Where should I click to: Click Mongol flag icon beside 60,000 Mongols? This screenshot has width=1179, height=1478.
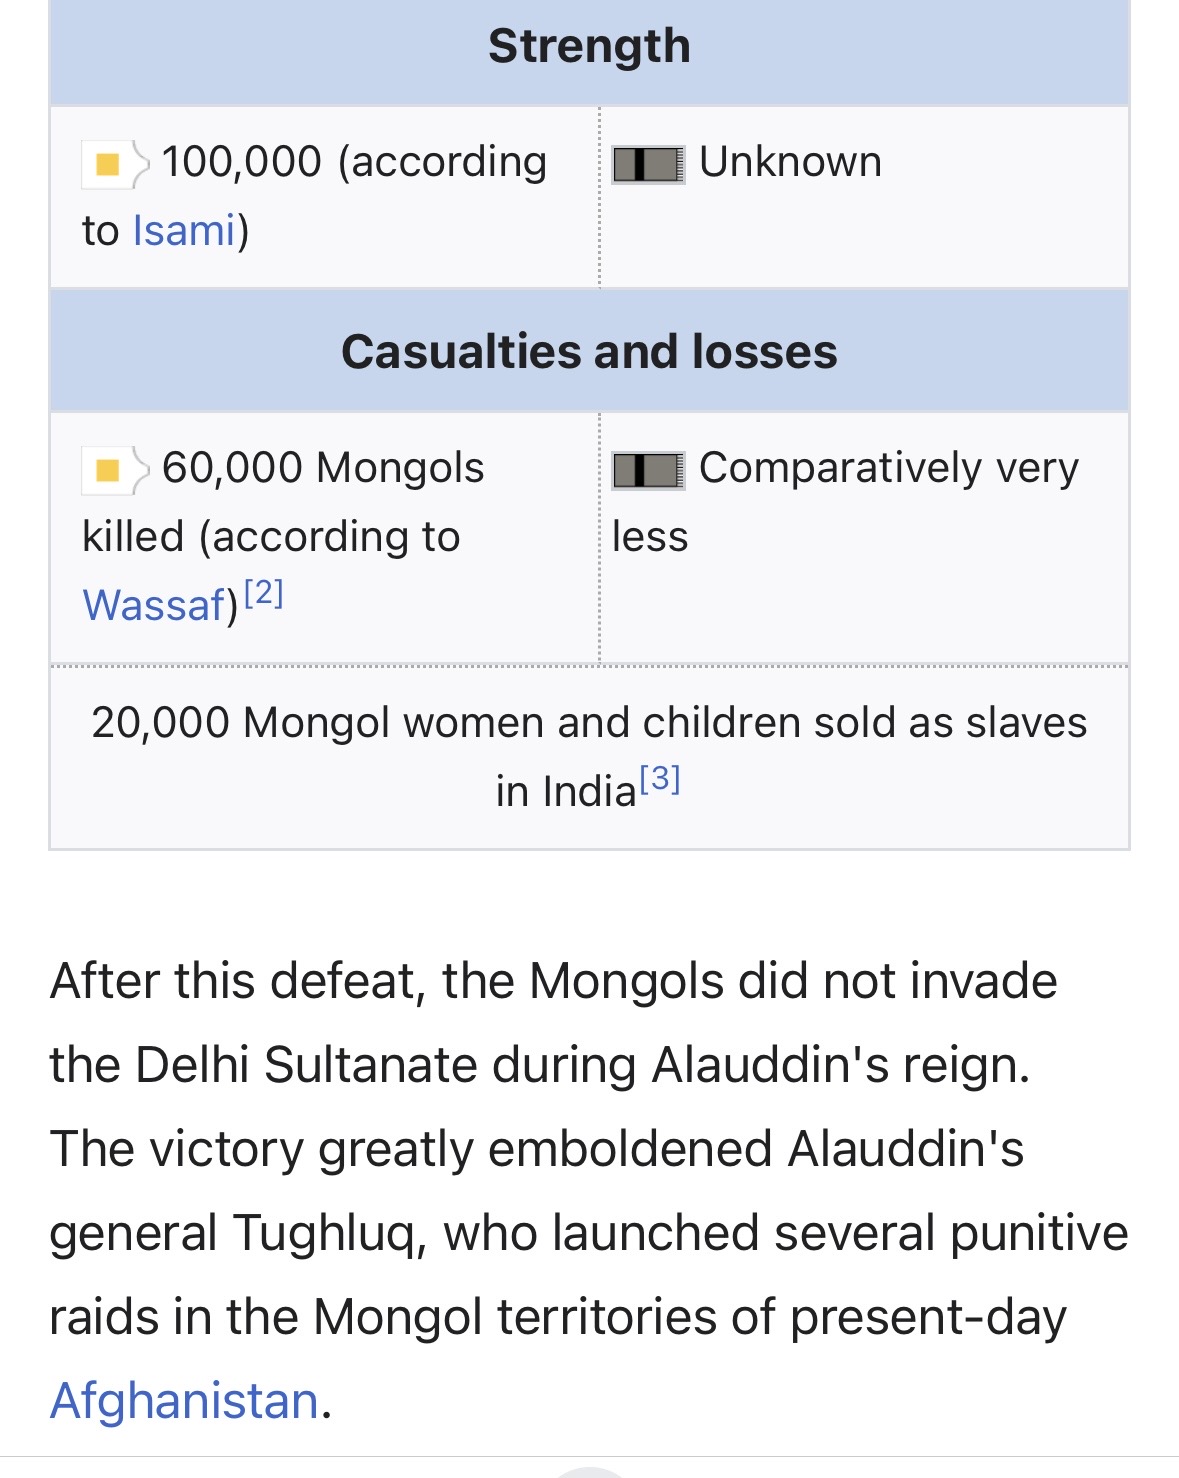coord(116,469)
